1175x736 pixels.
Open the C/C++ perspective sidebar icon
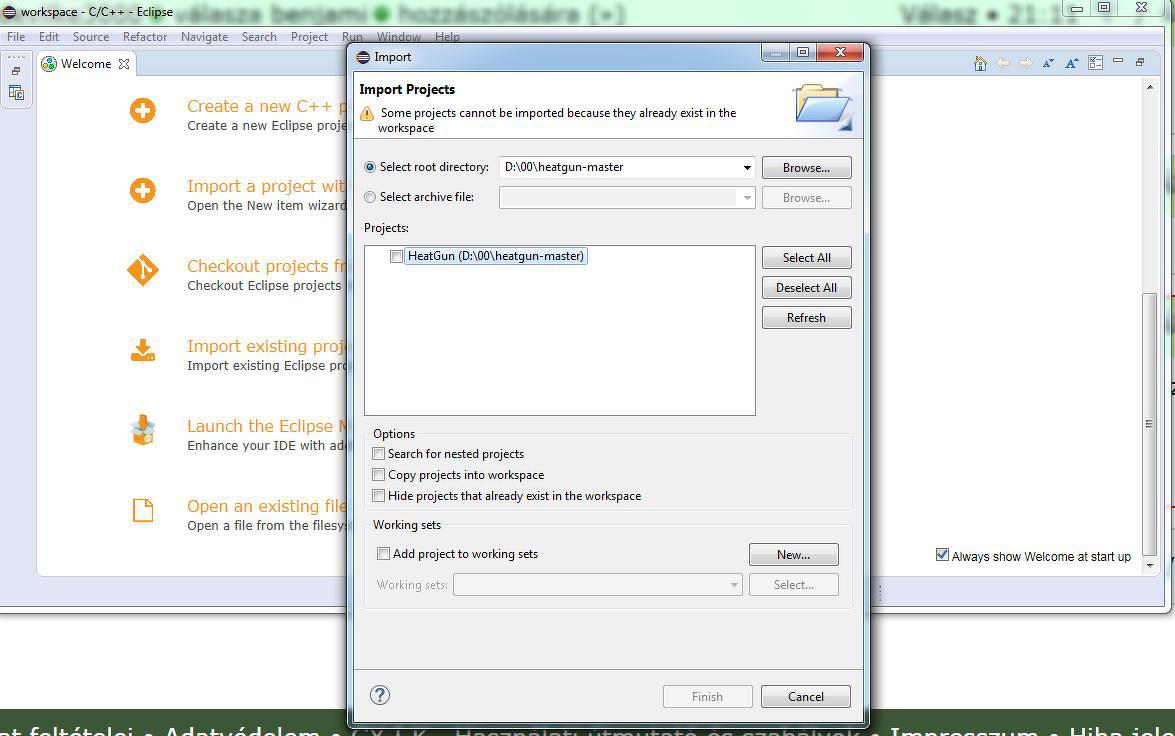coord(16,93)
